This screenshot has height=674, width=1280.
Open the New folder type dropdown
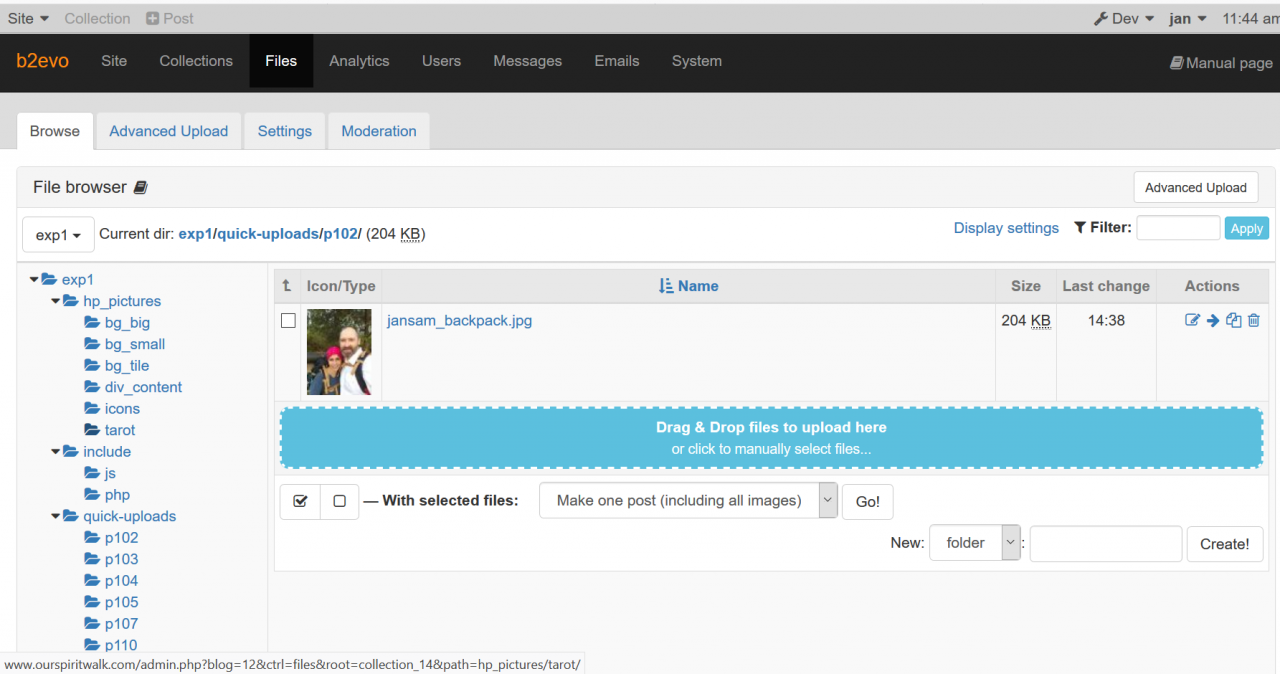975,543
